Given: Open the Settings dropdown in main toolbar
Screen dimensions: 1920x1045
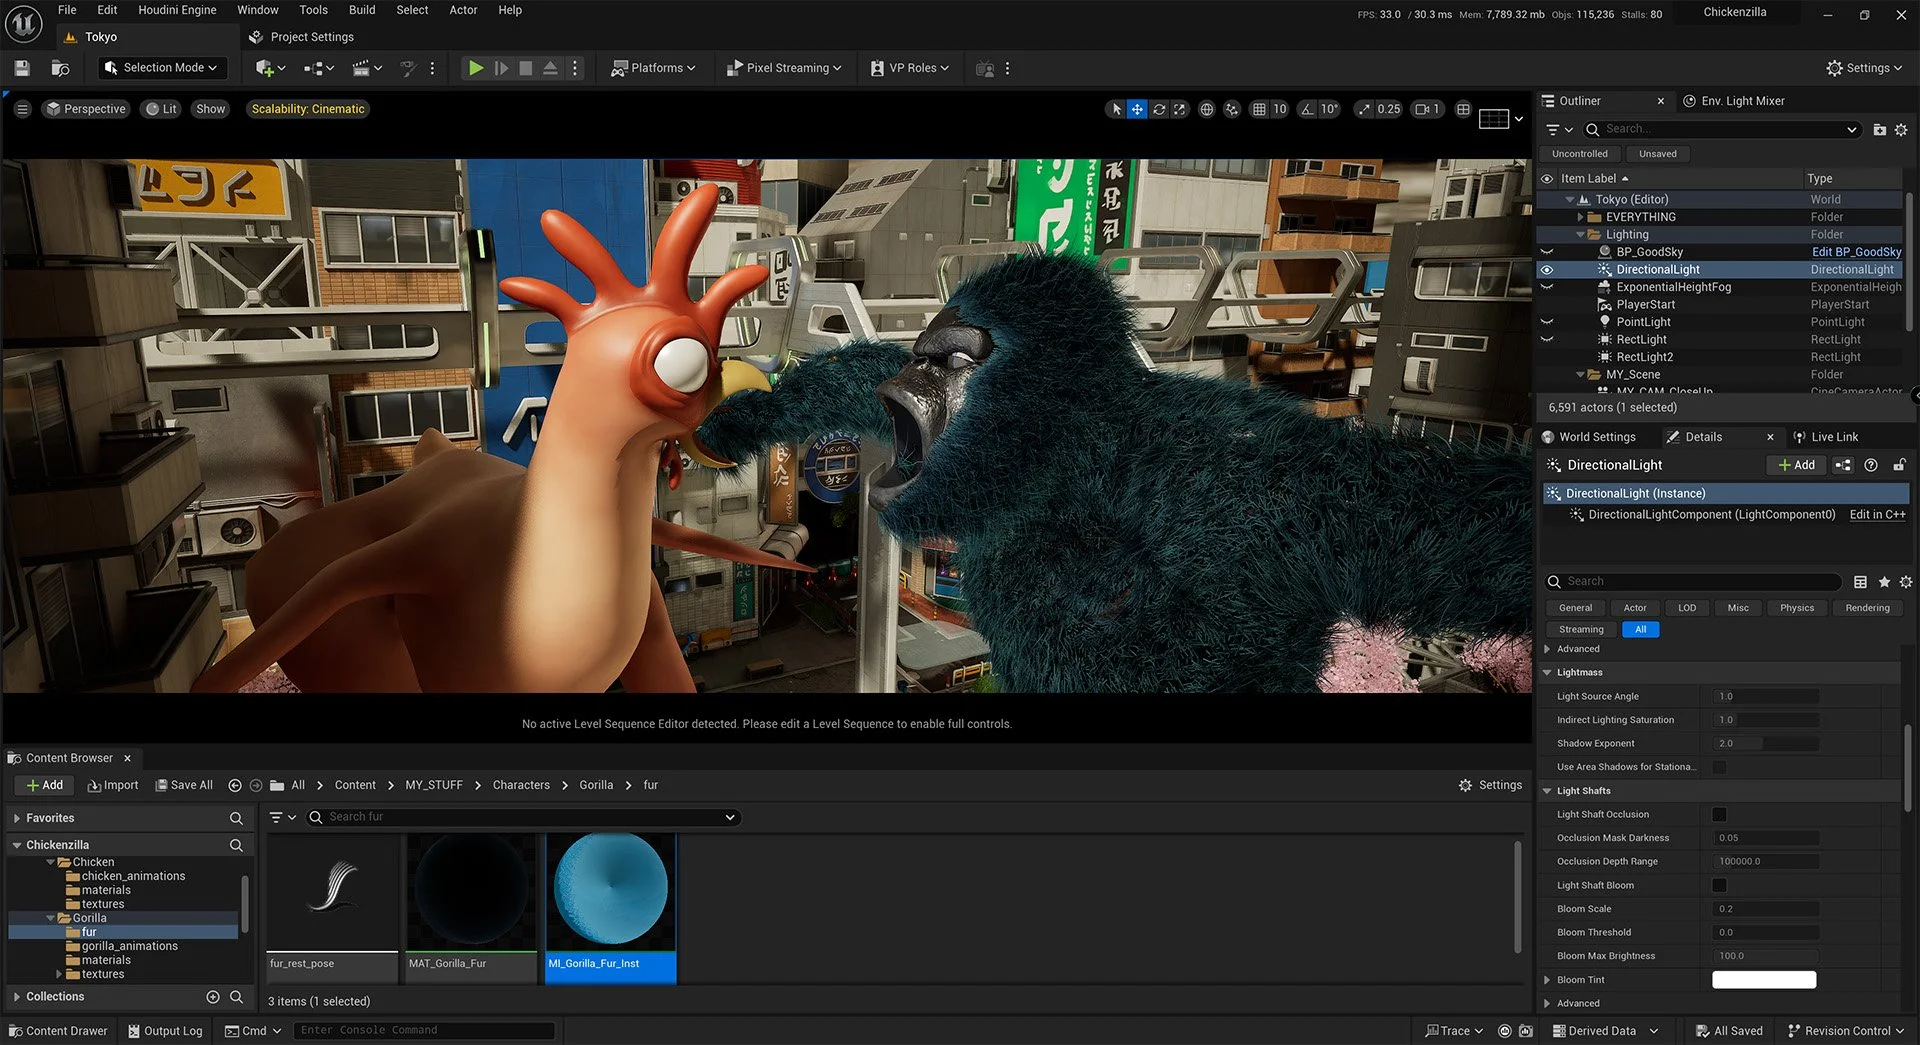Looking at the screenshot, I should pyautogui.click(x=1864, y=68).
